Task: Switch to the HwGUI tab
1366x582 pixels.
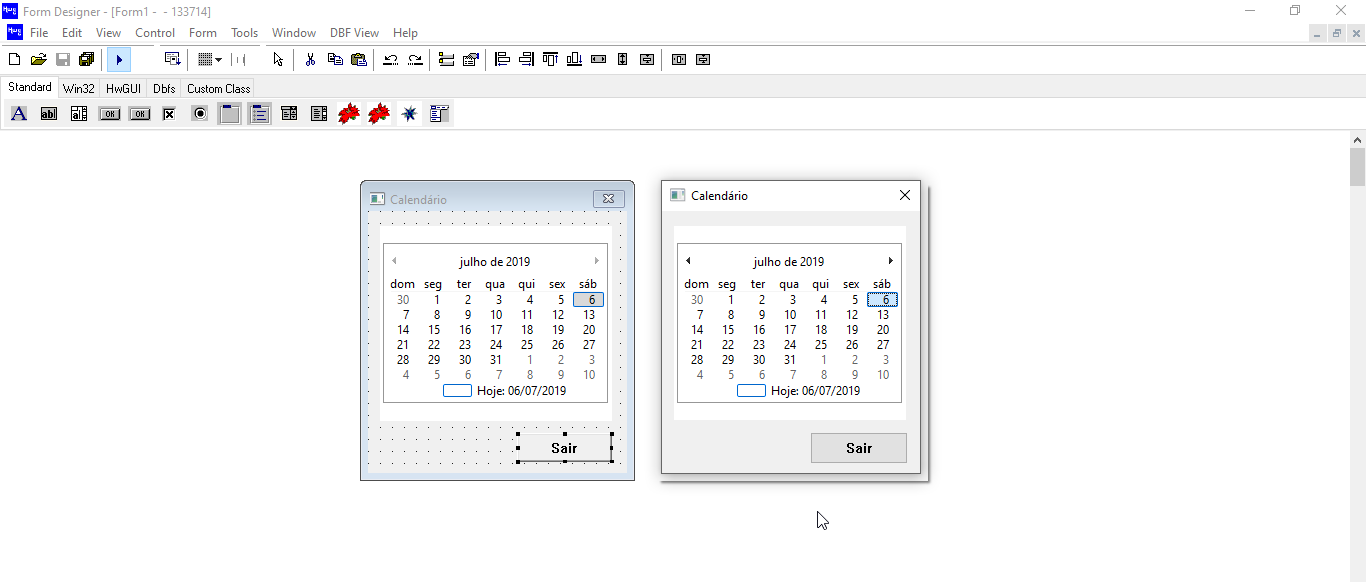Action: (x=124, y=88)
